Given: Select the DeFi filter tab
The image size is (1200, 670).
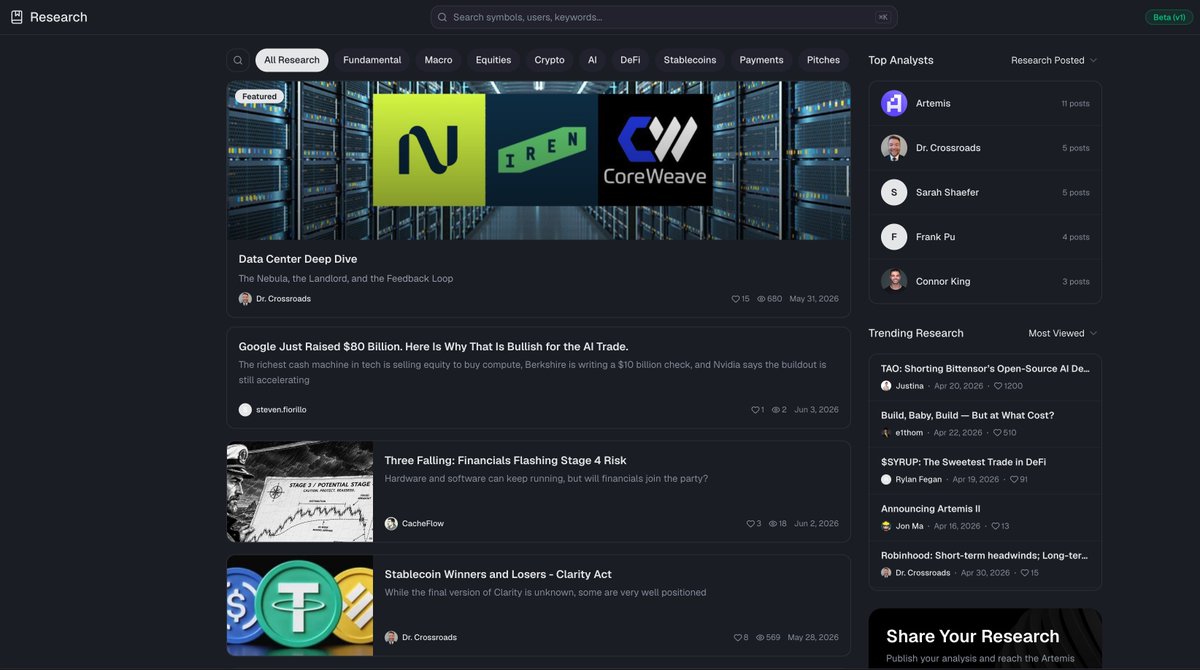Looking at the screenshot, I should pos(630,60).
